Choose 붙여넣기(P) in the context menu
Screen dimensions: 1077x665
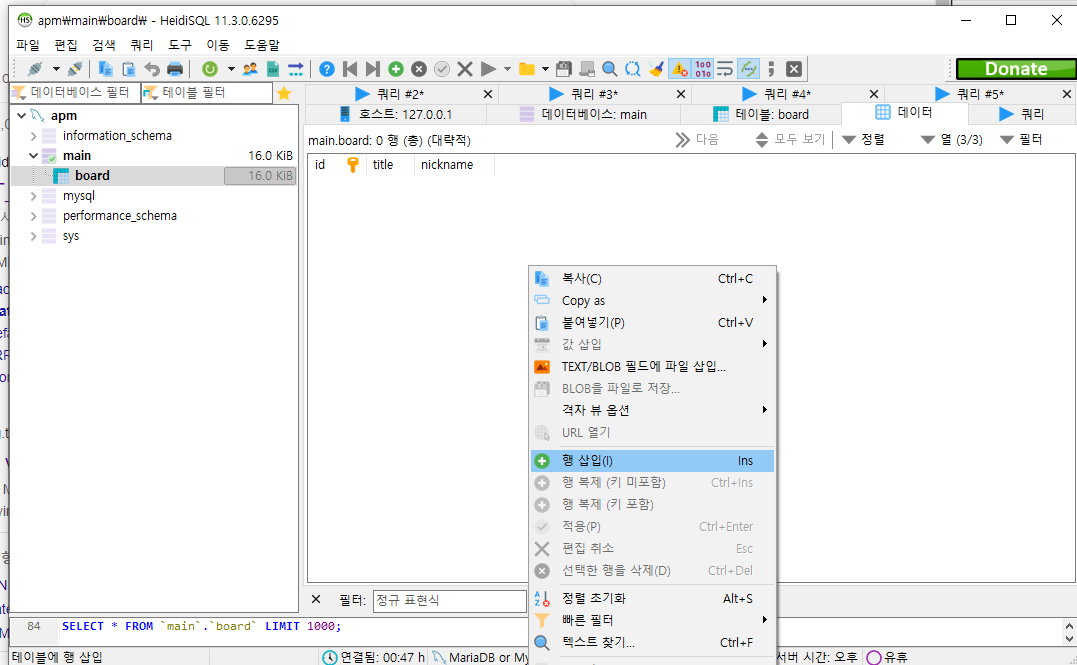[653, 322]
